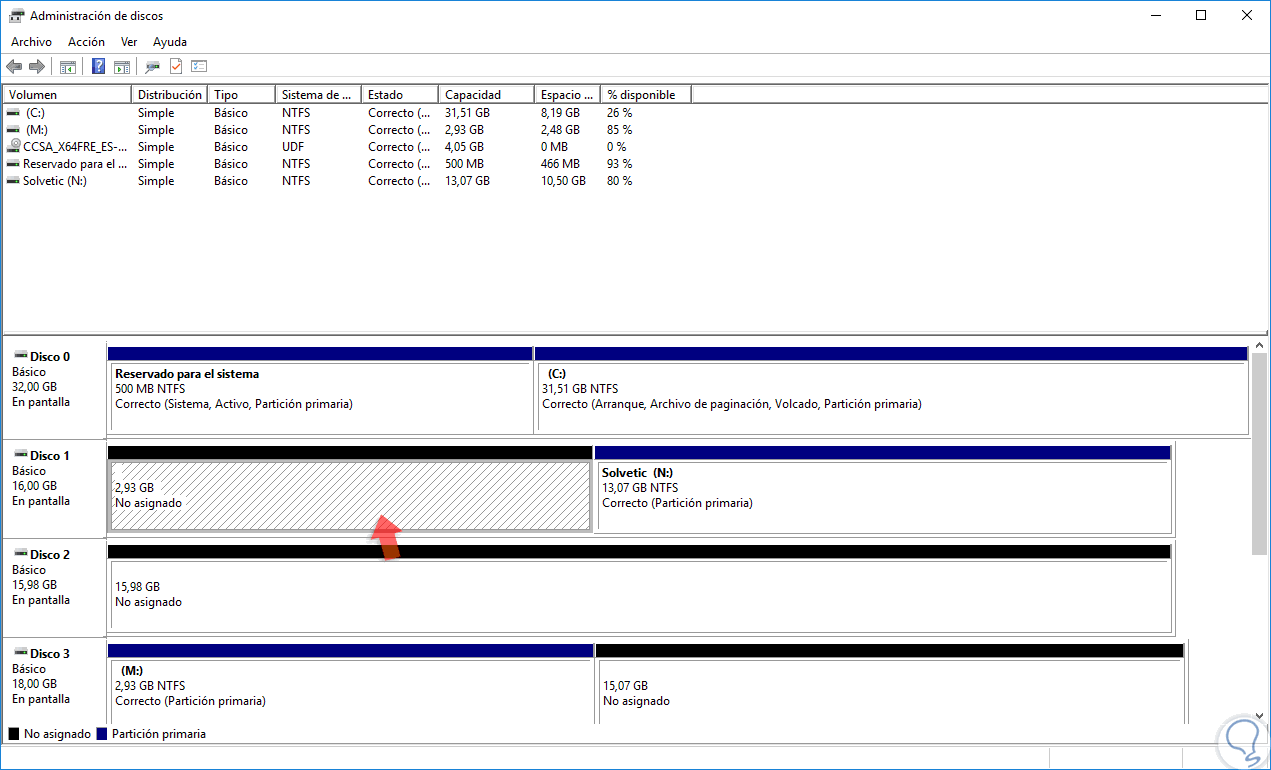
Task: Sort by the Espacio ... column header
Action: [x=568, y=95]
